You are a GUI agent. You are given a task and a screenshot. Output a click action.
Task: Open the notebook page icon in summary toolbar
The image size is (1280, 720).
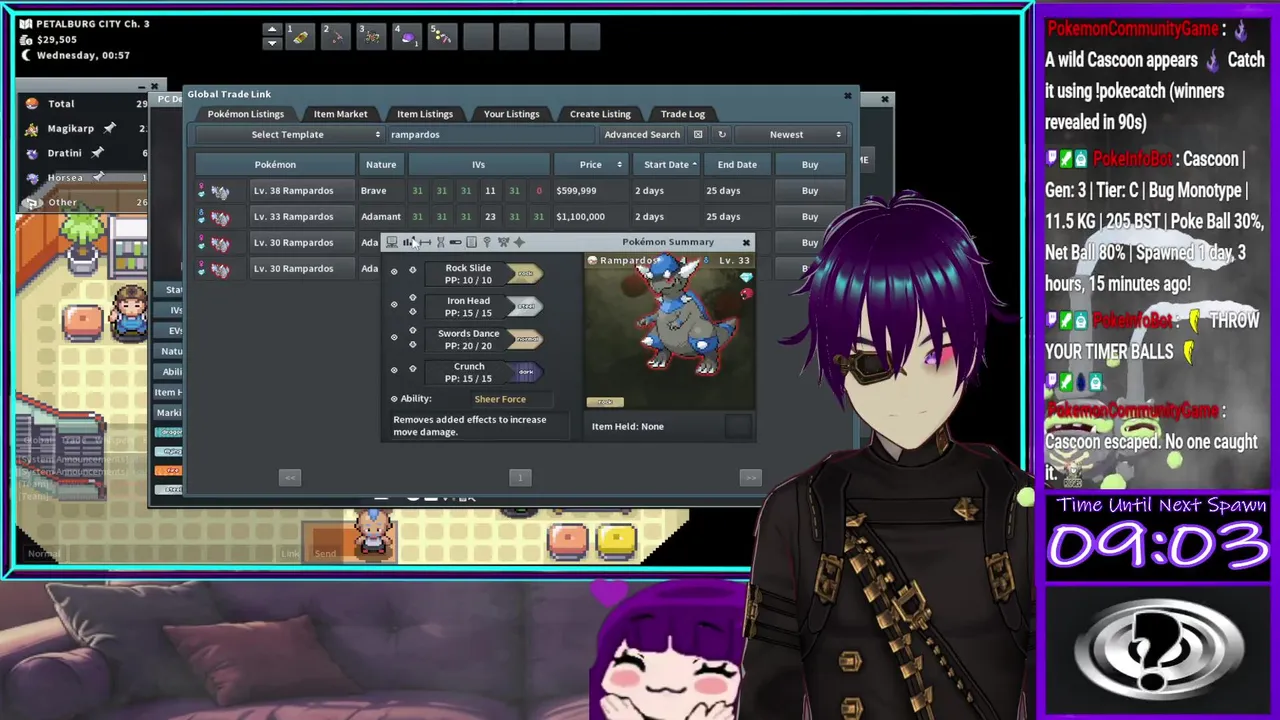[471, 242]
